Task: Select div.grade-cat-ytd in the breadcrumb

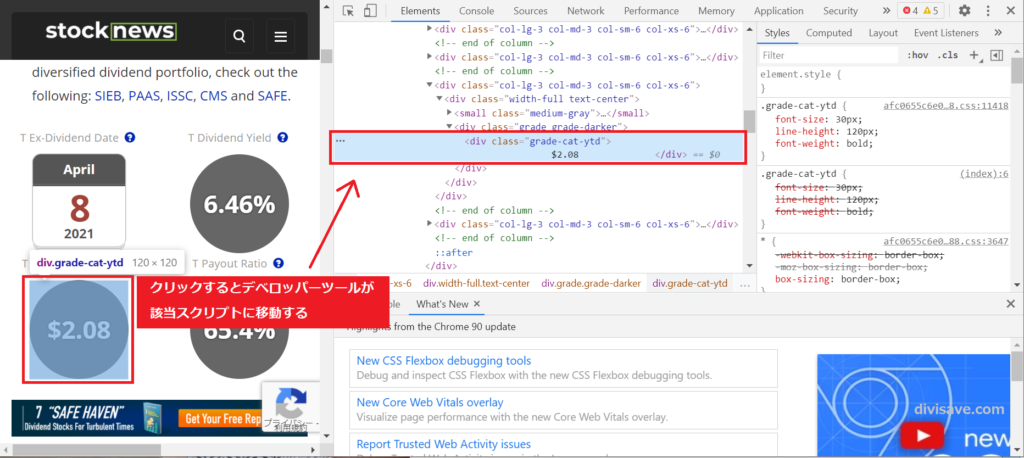Action: click(690, 284)
